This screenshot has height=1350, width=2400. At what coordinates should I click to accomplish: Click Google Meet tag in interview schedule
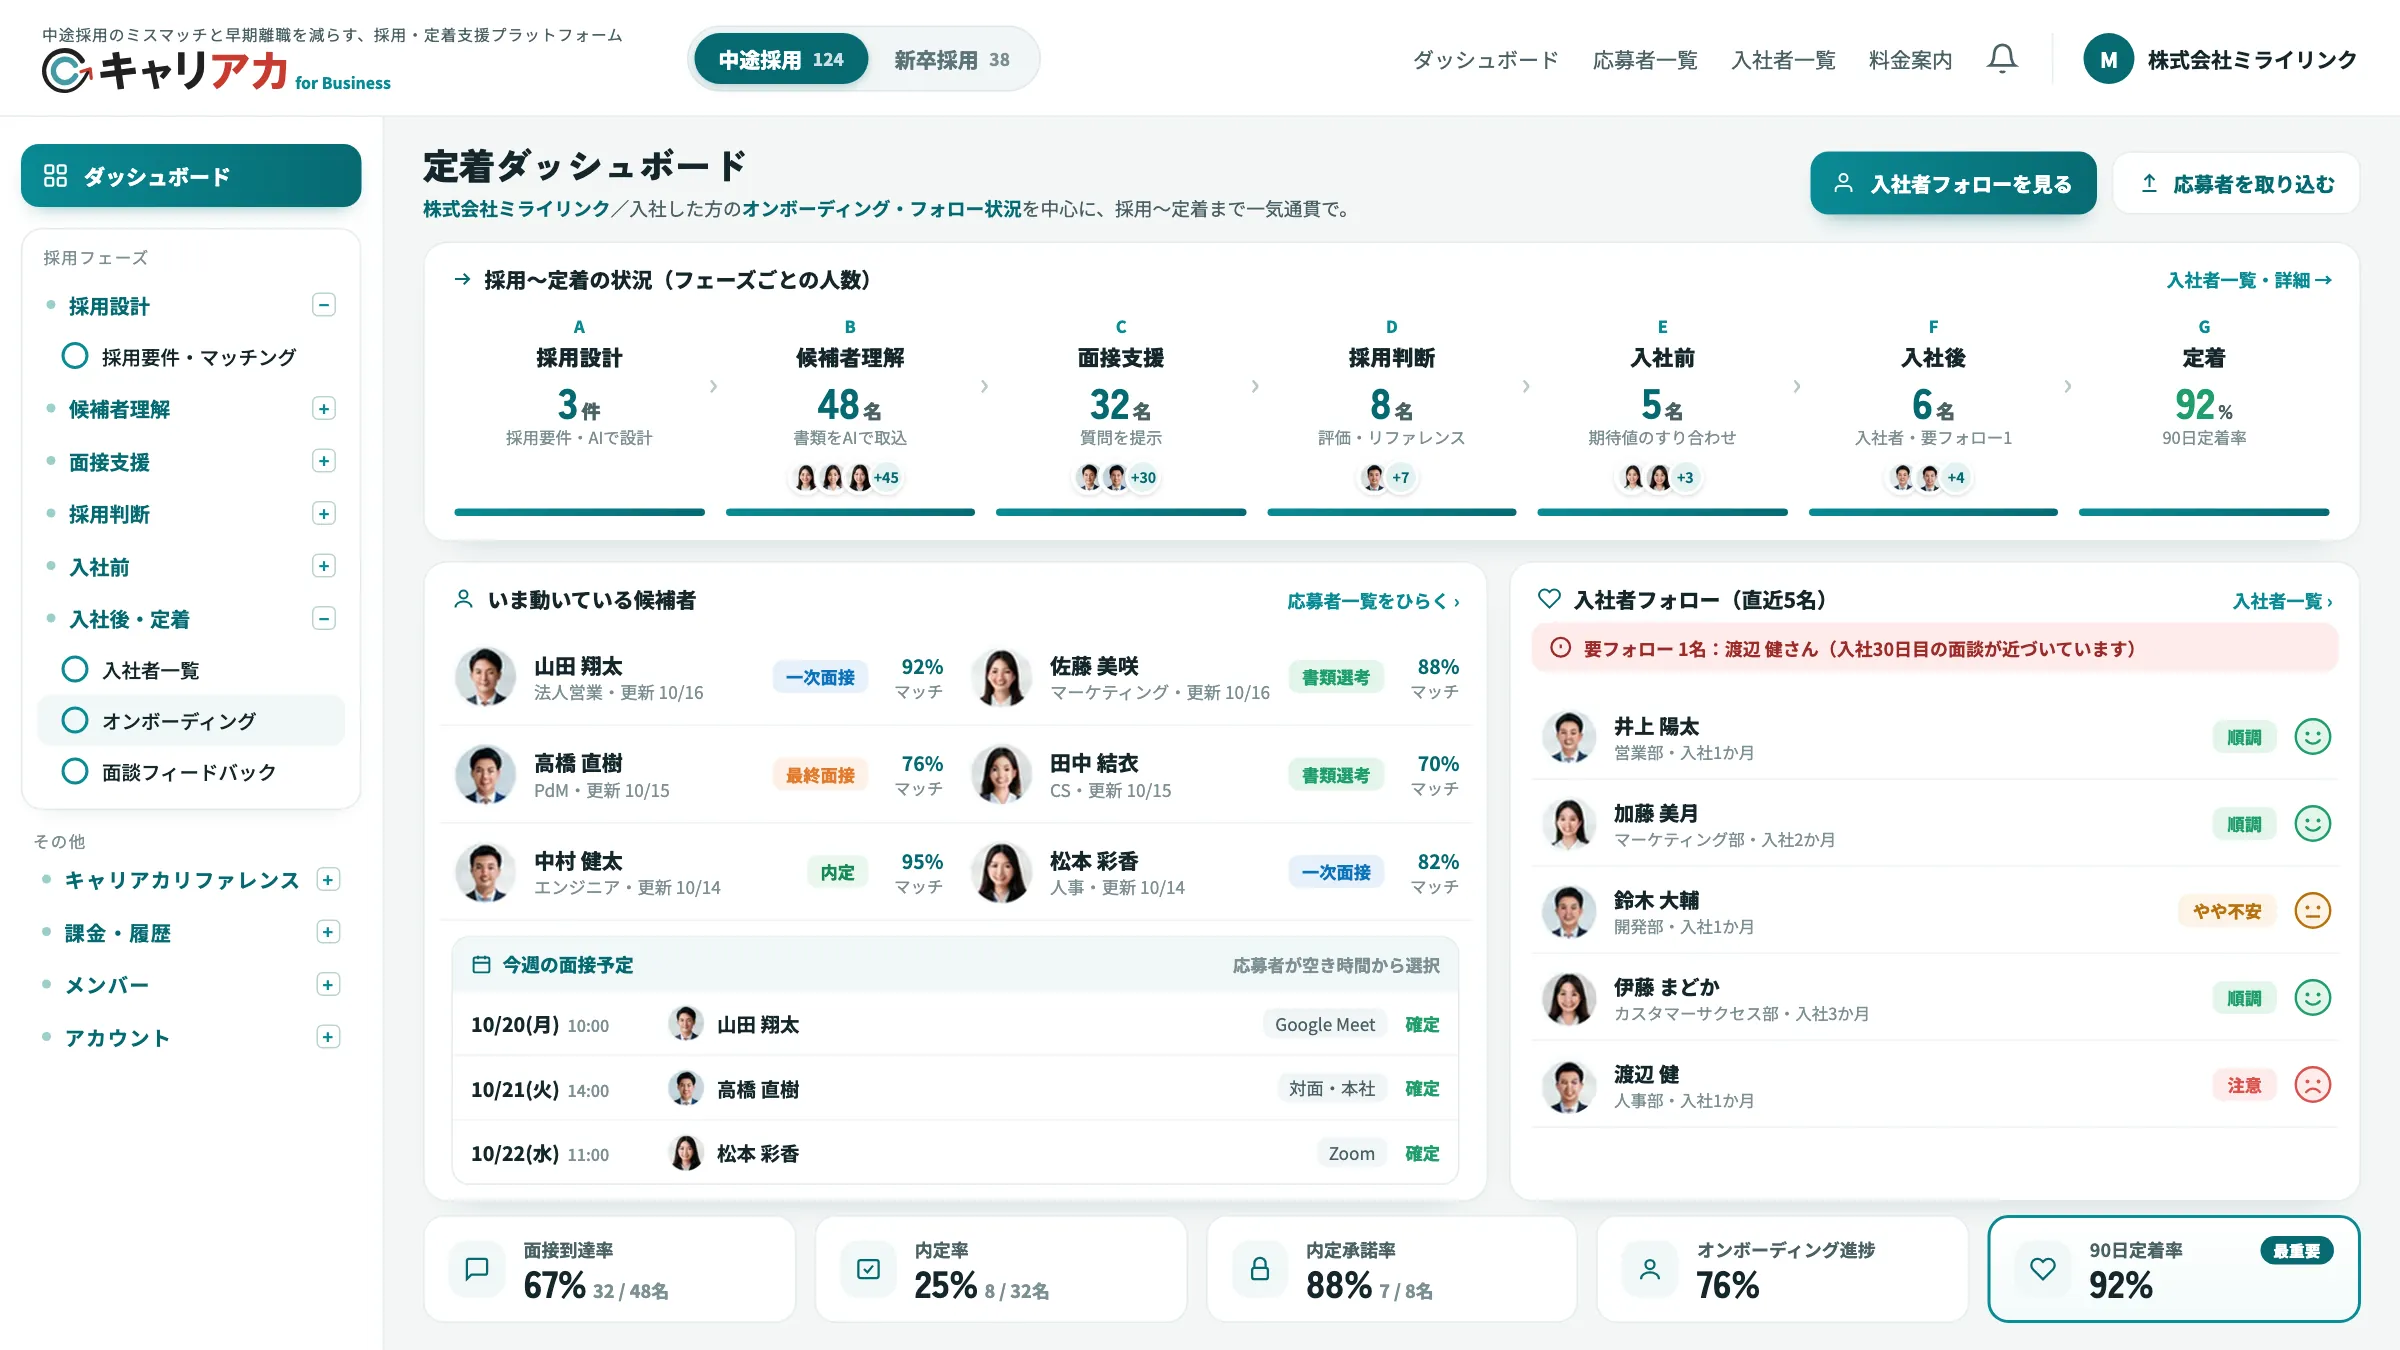(1325, 1024)
